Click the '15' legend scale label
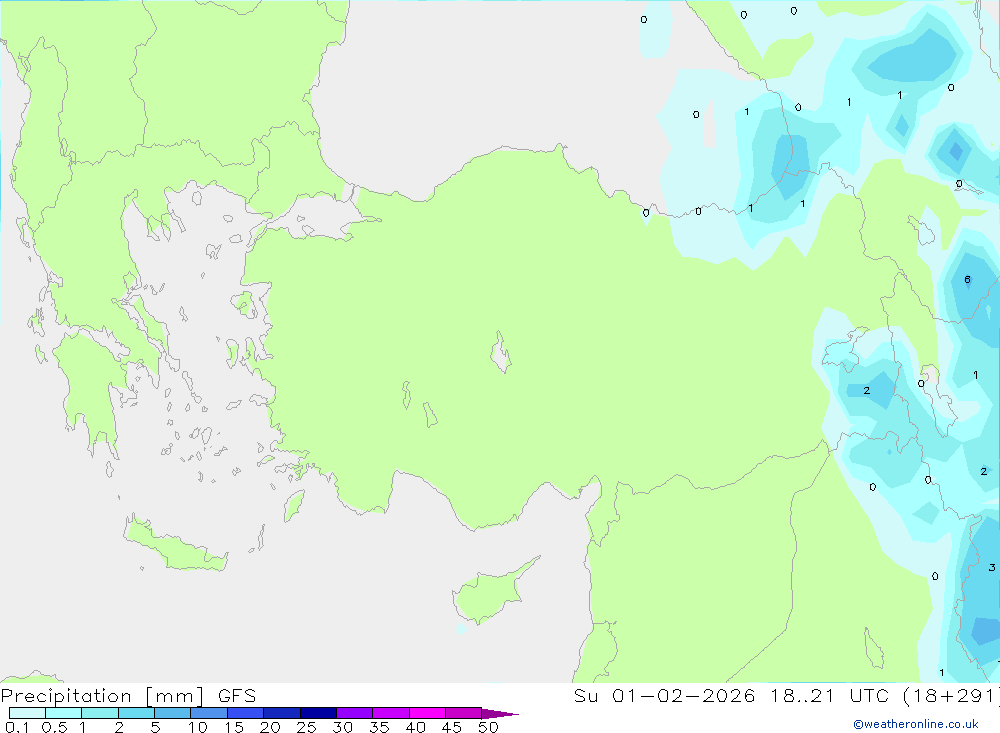Image resolution: width=1000 pixels, height=733 pixels. point(234,727)
